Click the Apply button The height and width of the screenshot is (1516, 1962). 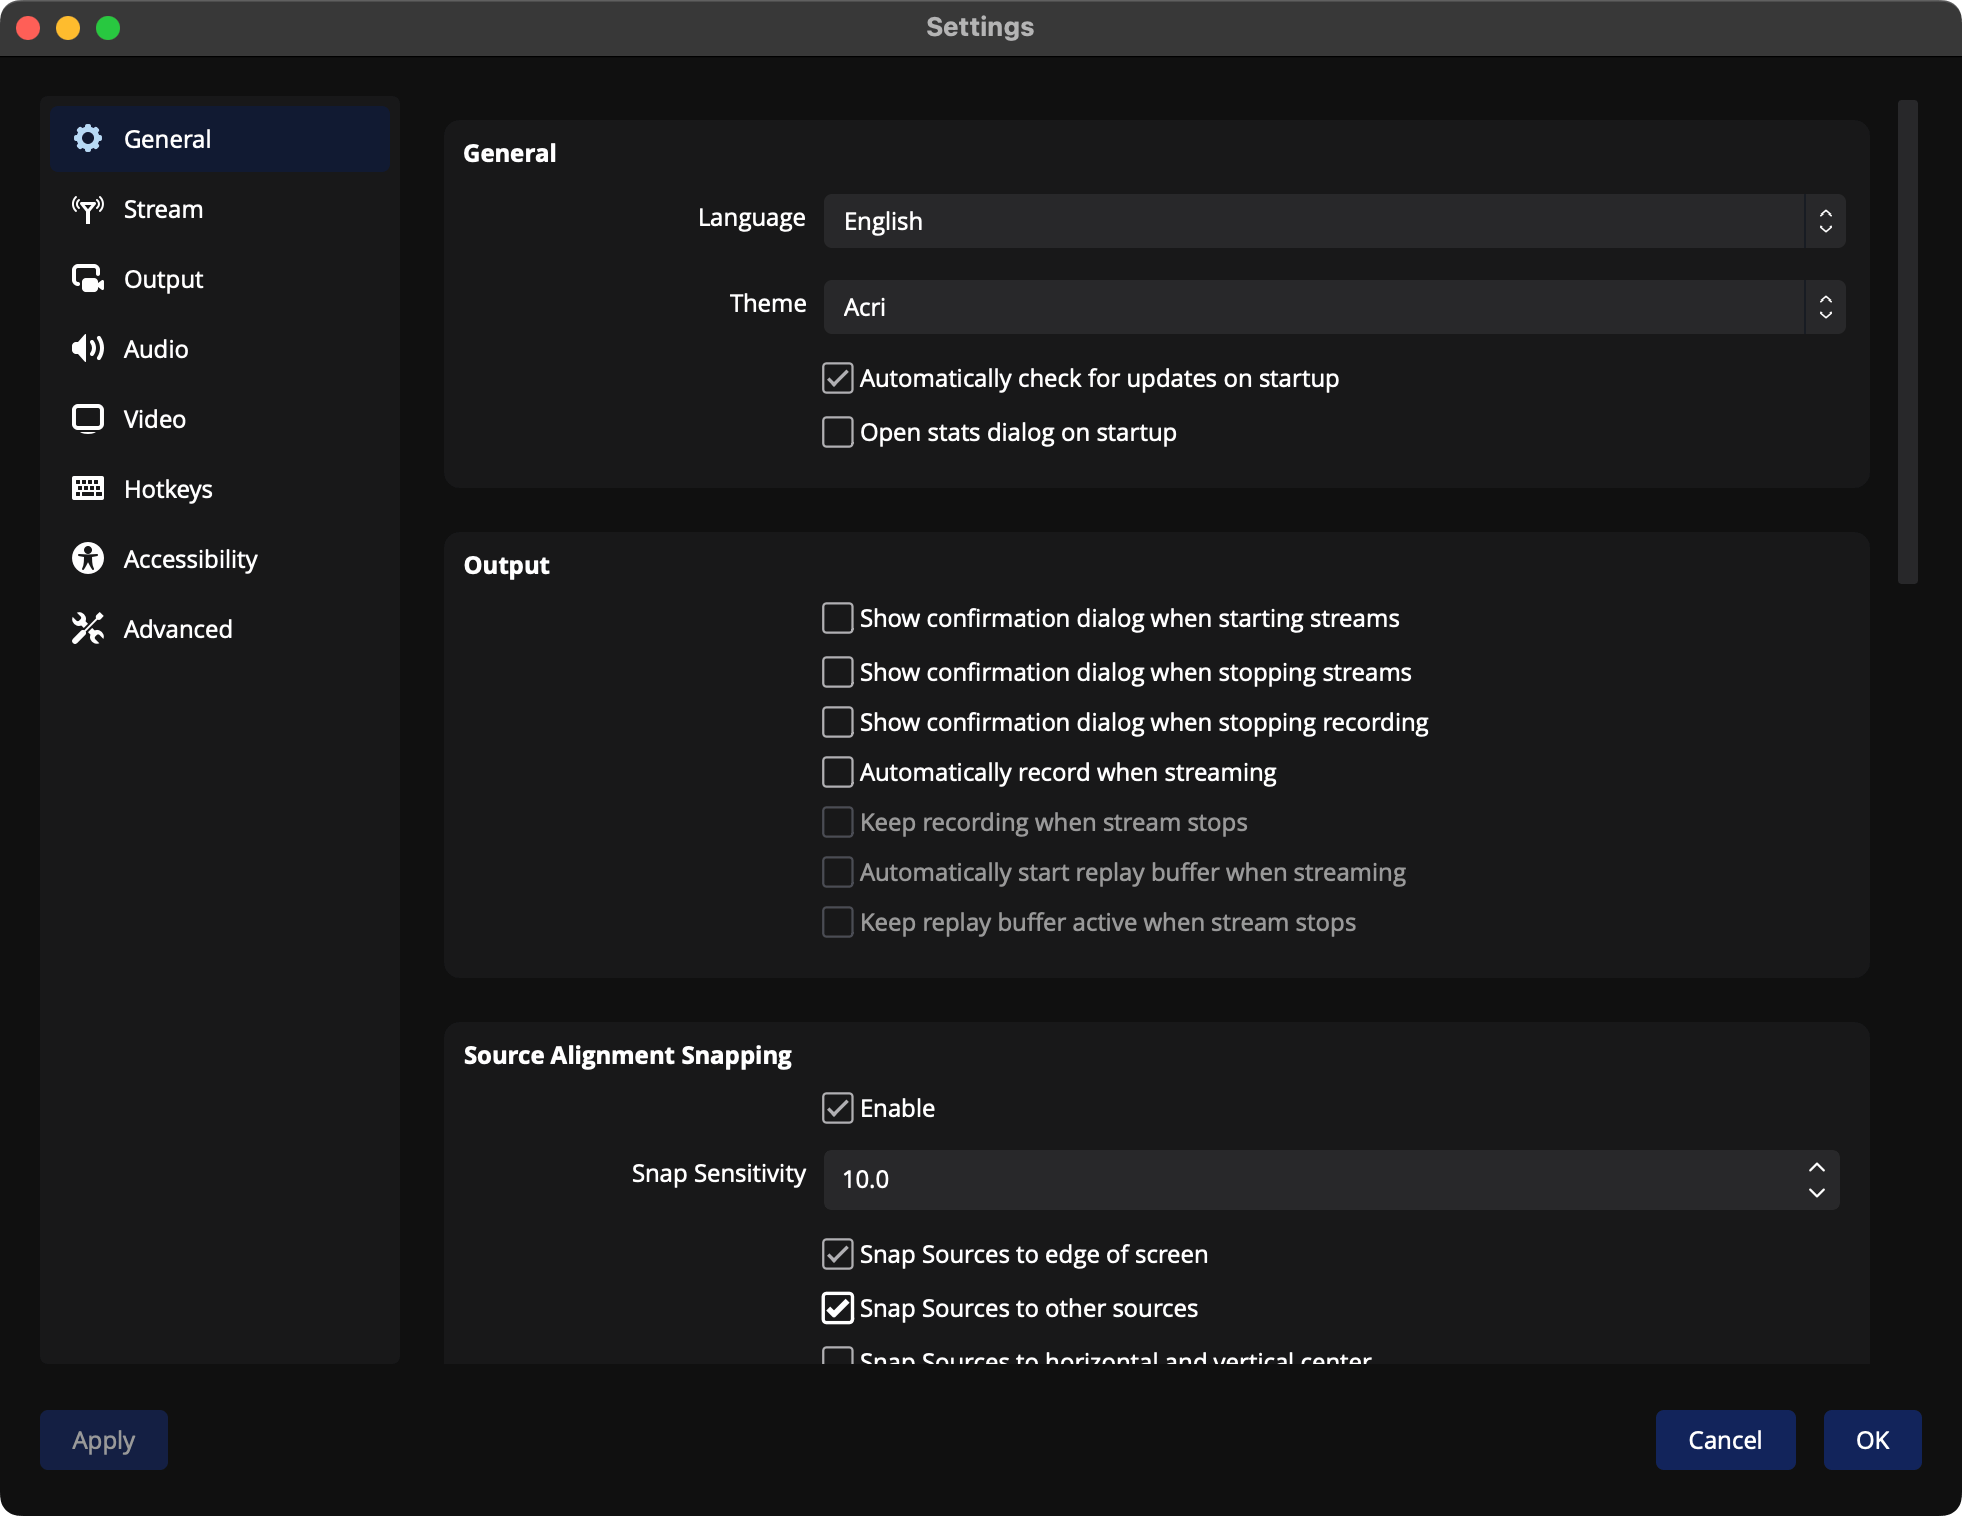102,1440
